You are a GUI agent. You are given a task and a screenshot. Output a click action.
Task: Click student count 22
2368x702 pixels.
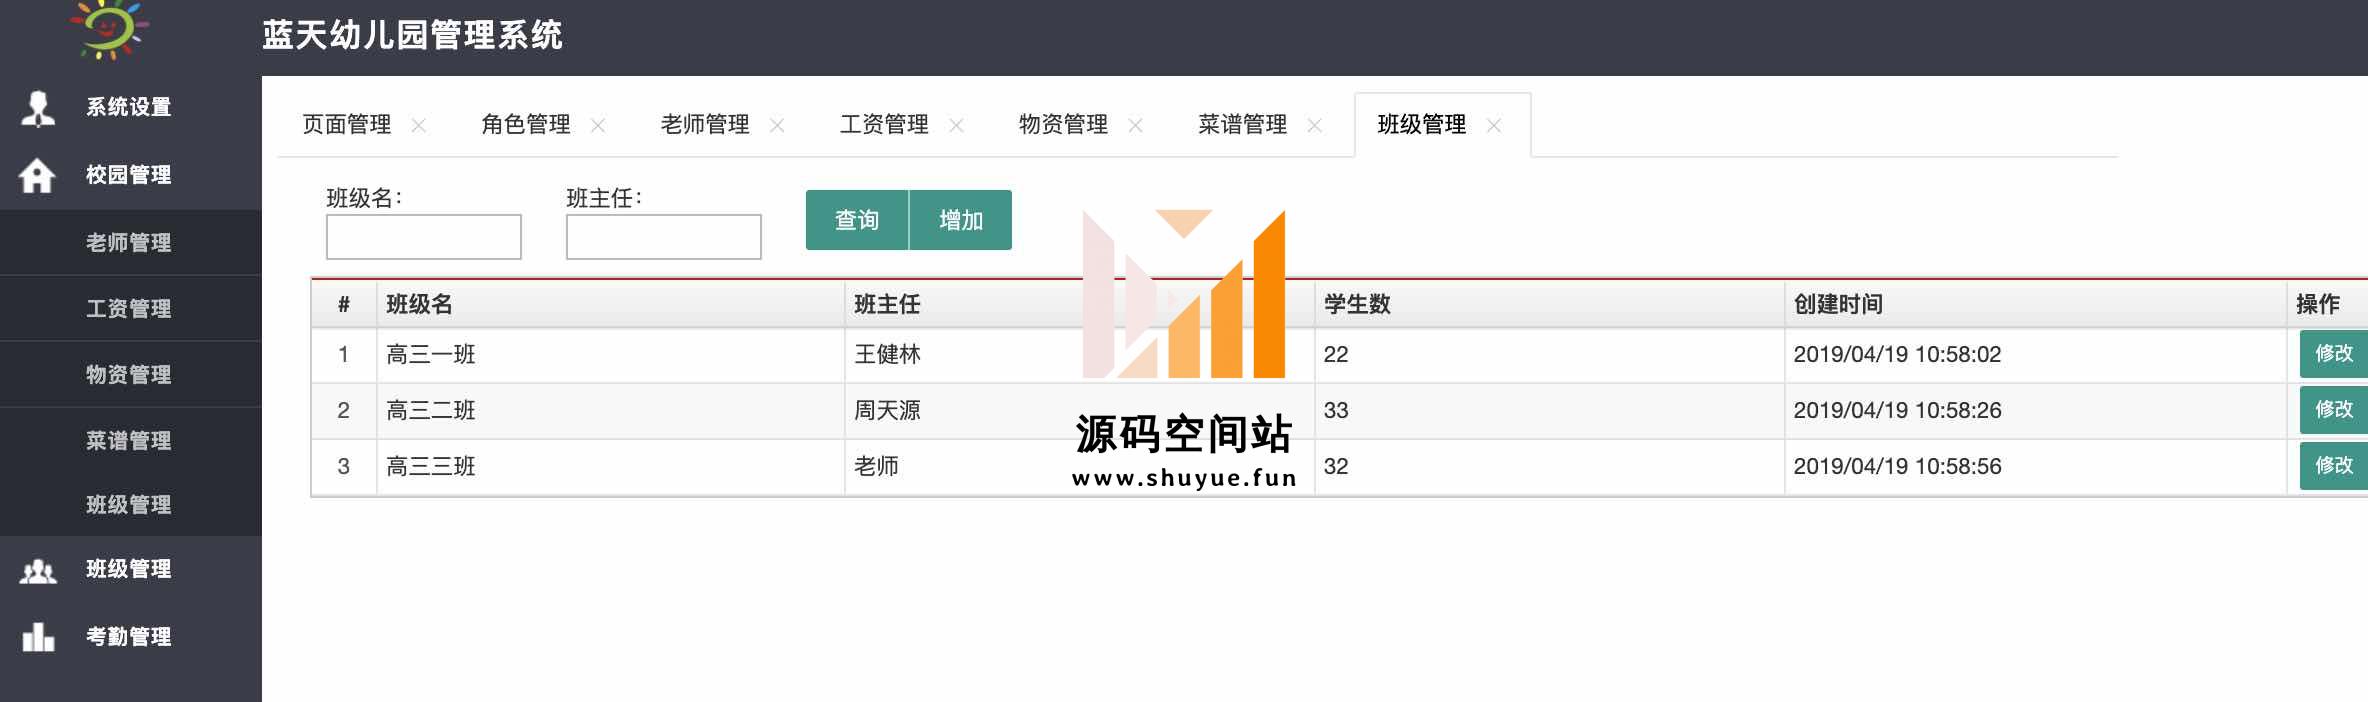click(x=1336, y=355)
